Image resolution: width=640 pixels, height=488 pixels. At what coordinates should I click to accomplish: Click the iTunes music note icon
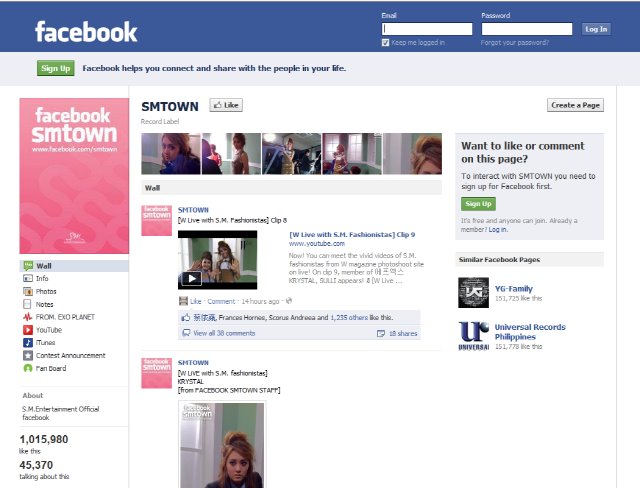(x=28, y=342)
